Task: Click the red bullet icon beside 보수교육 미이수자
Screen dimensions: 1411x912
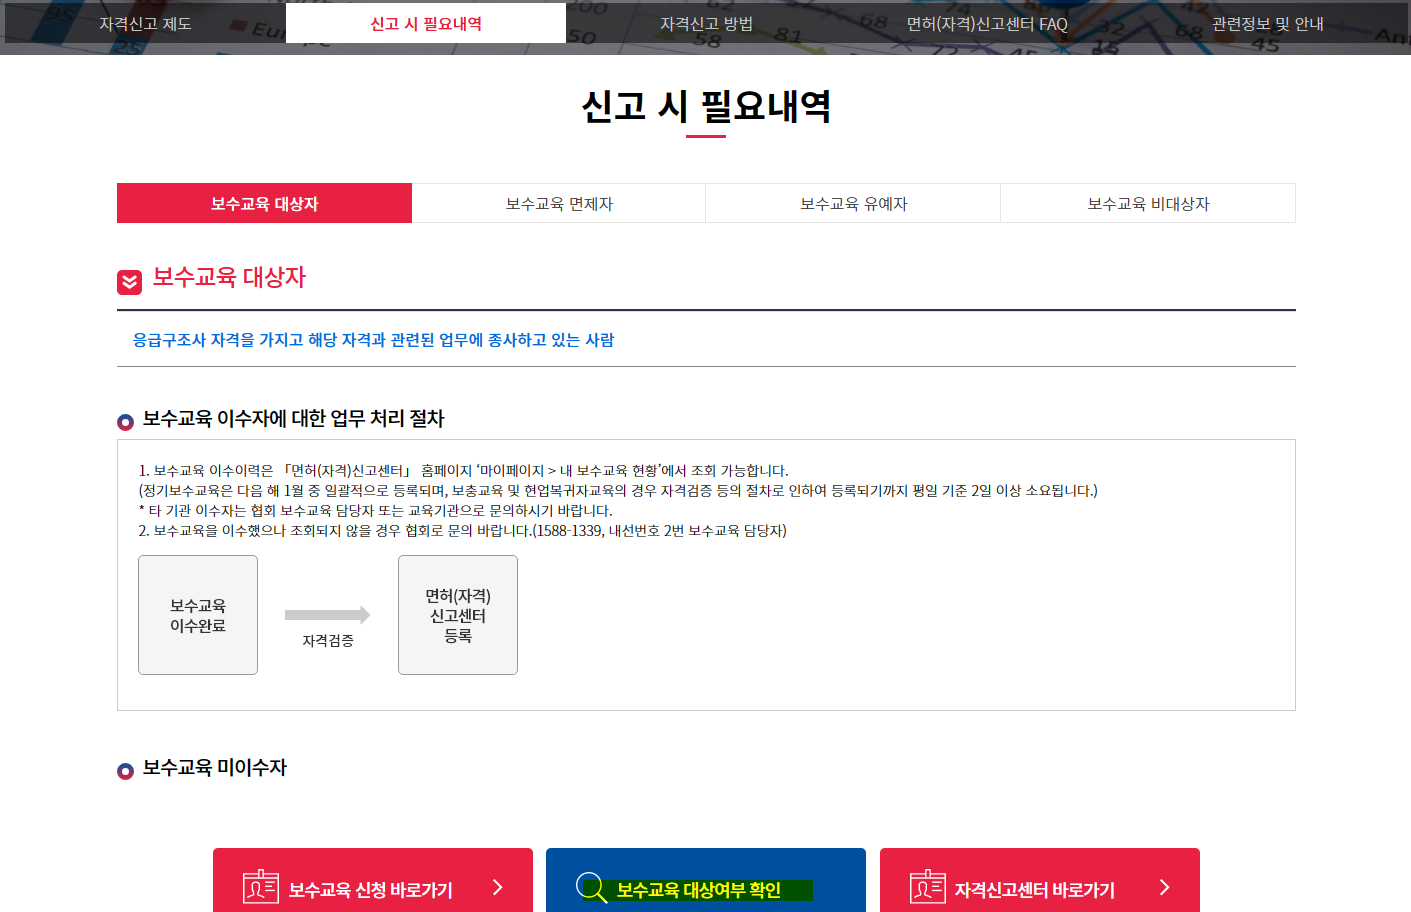Action: point(124,770)
